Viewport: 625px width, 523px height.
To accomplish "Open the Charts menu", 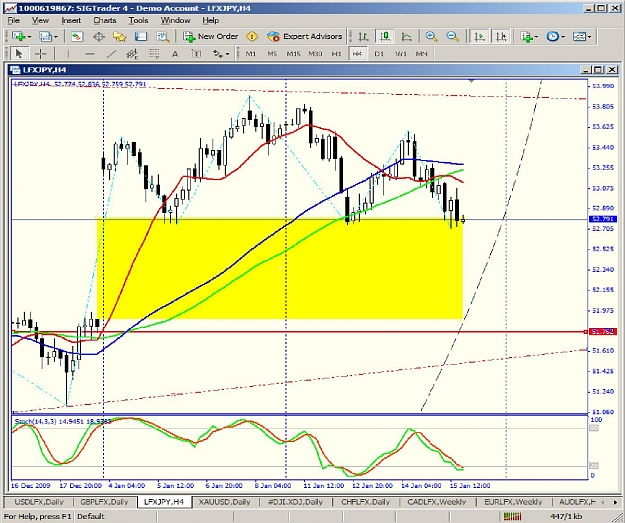I will click(105, 20).
